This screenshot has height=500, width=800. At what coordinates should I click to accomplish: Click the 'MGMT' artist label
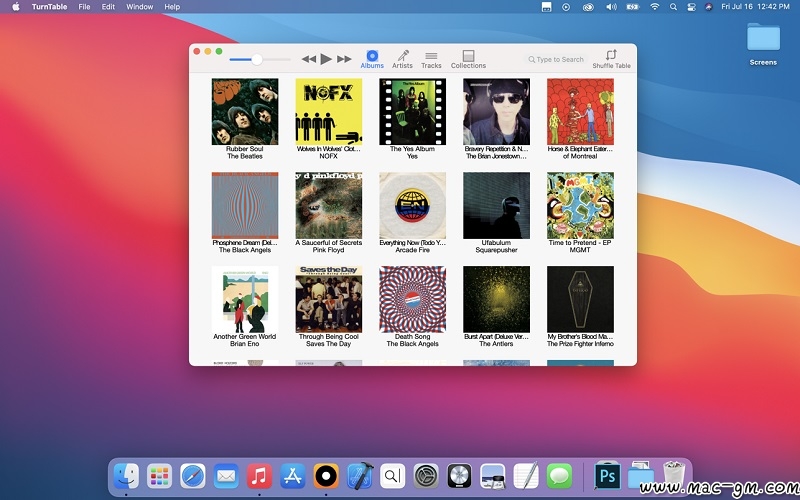pyautogui.click(x=580, y=250)
